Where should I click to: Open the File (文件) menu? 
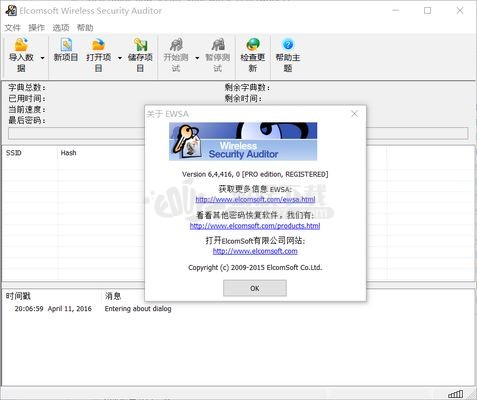(x=13, y=28)
